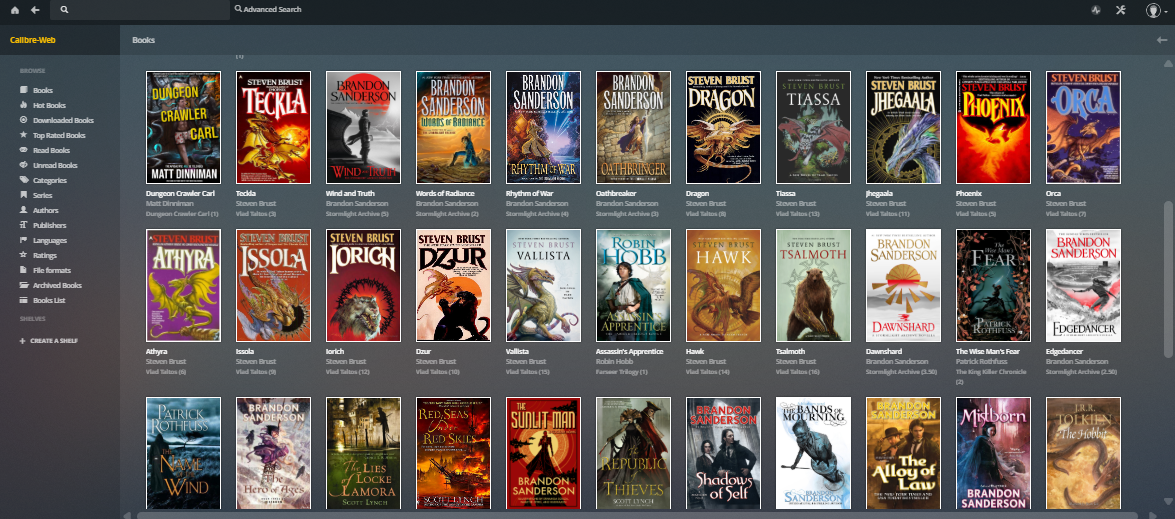Click author Robin Hobb link

point(614,361)
